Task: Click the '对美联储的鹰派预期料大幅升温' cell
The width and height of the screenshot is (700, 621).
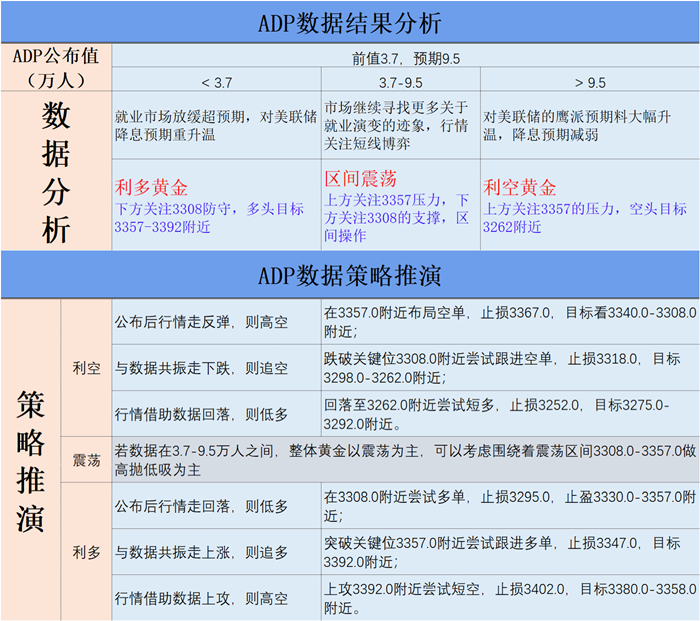Action: pyautogui.click(x=590, y=125)
